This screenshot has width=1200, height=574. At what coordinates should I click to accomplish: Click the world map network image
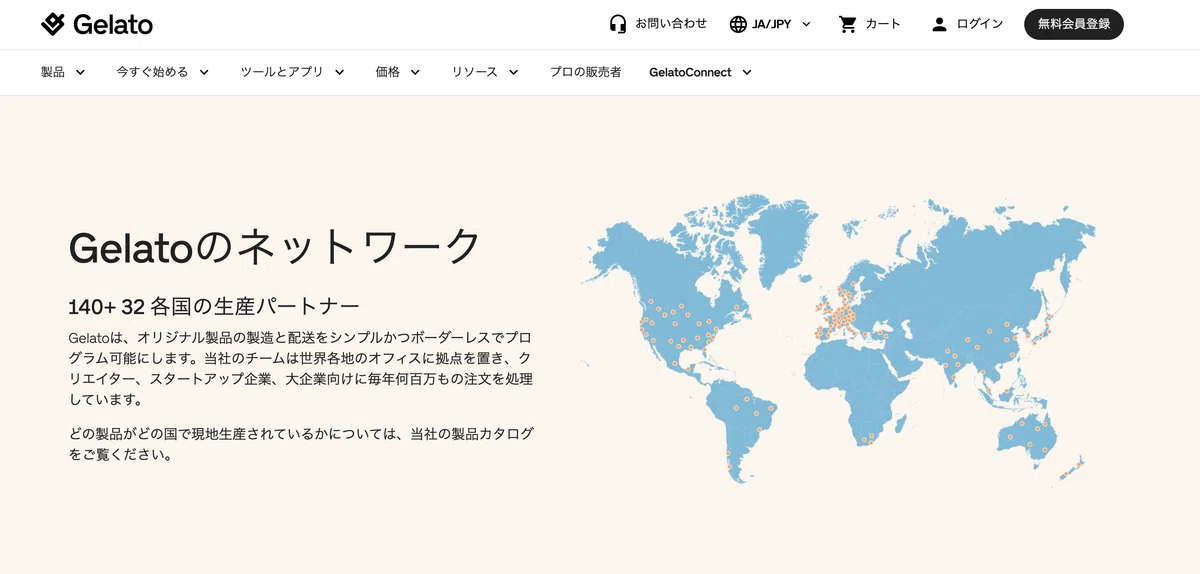coord(838,338)
